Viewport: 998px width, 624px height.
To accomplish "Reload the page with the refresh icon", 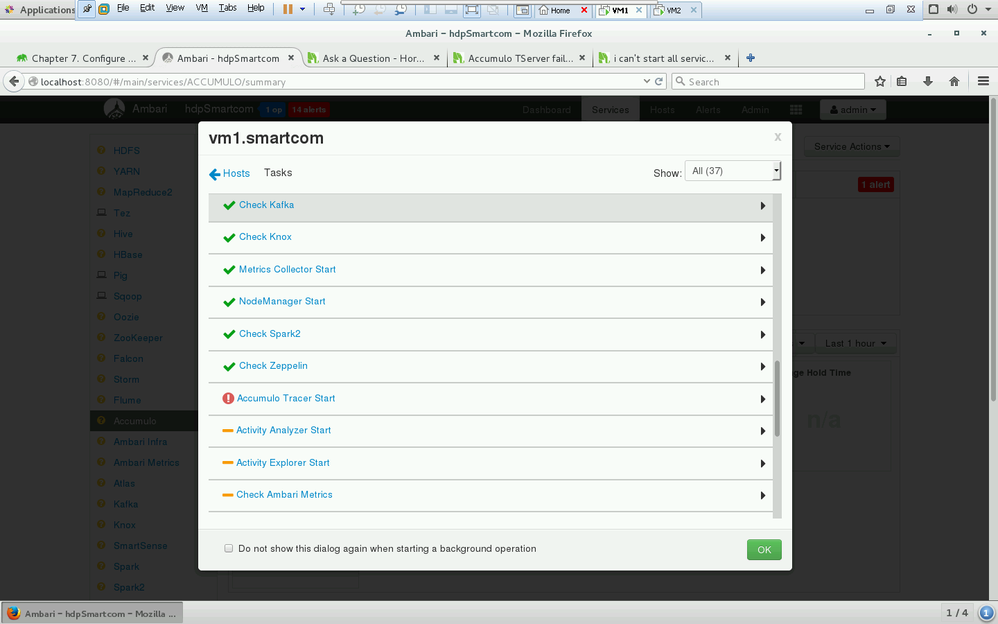I will (659, 82).
